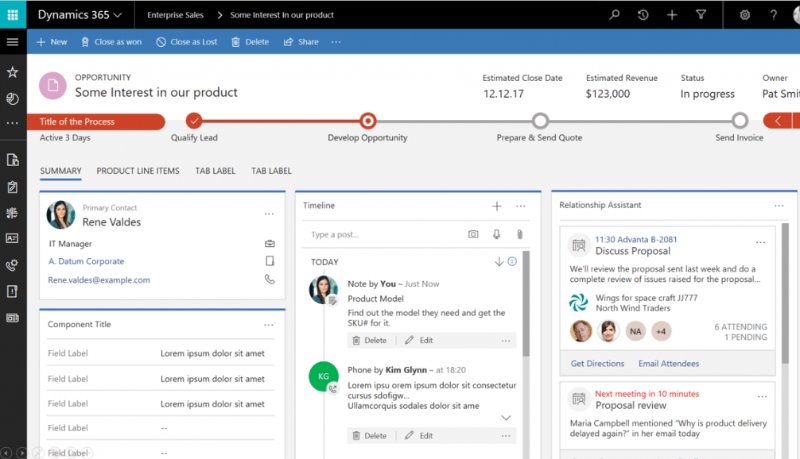This screenshot has width=800, height=459.
Task: Open the exclamation alert sidebar icon
Action: click(12, 291)
